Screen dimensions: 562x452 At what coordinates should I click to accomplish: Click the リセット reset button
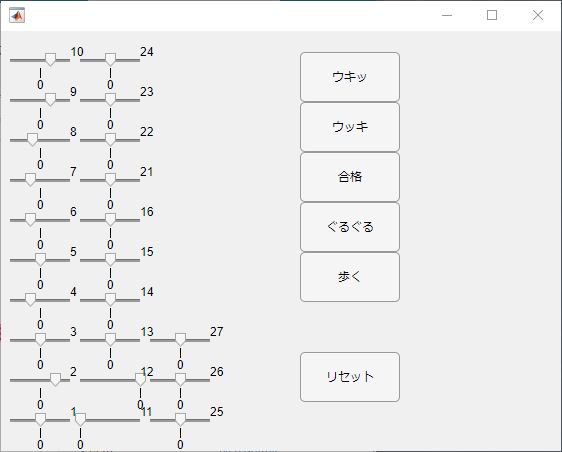pyautogui.click(x=350, y=377)
